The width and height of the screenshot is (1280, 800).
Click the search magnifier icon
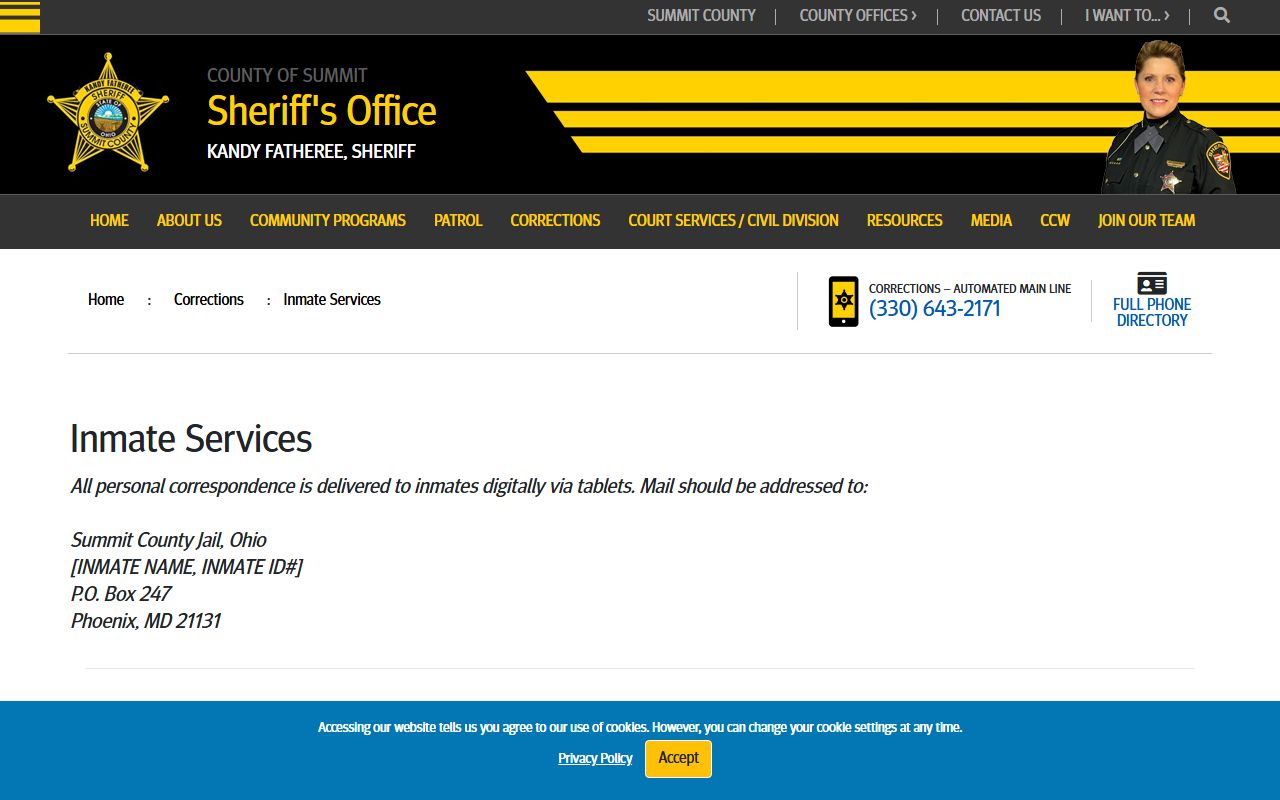(1221, 15)
